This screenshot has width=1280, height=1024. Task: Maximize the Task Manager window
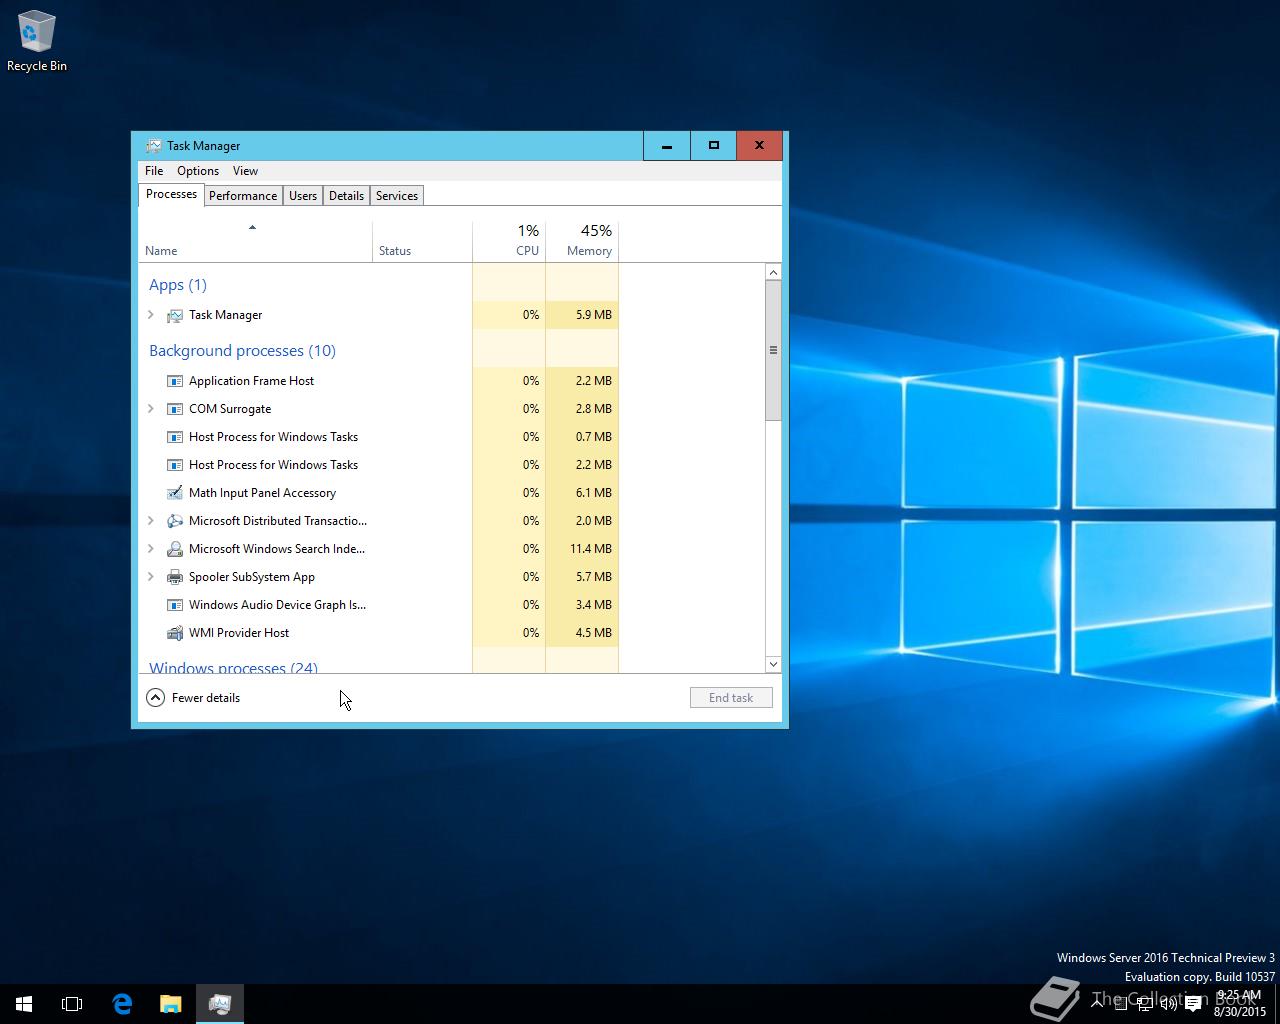(x=714, y=146)
